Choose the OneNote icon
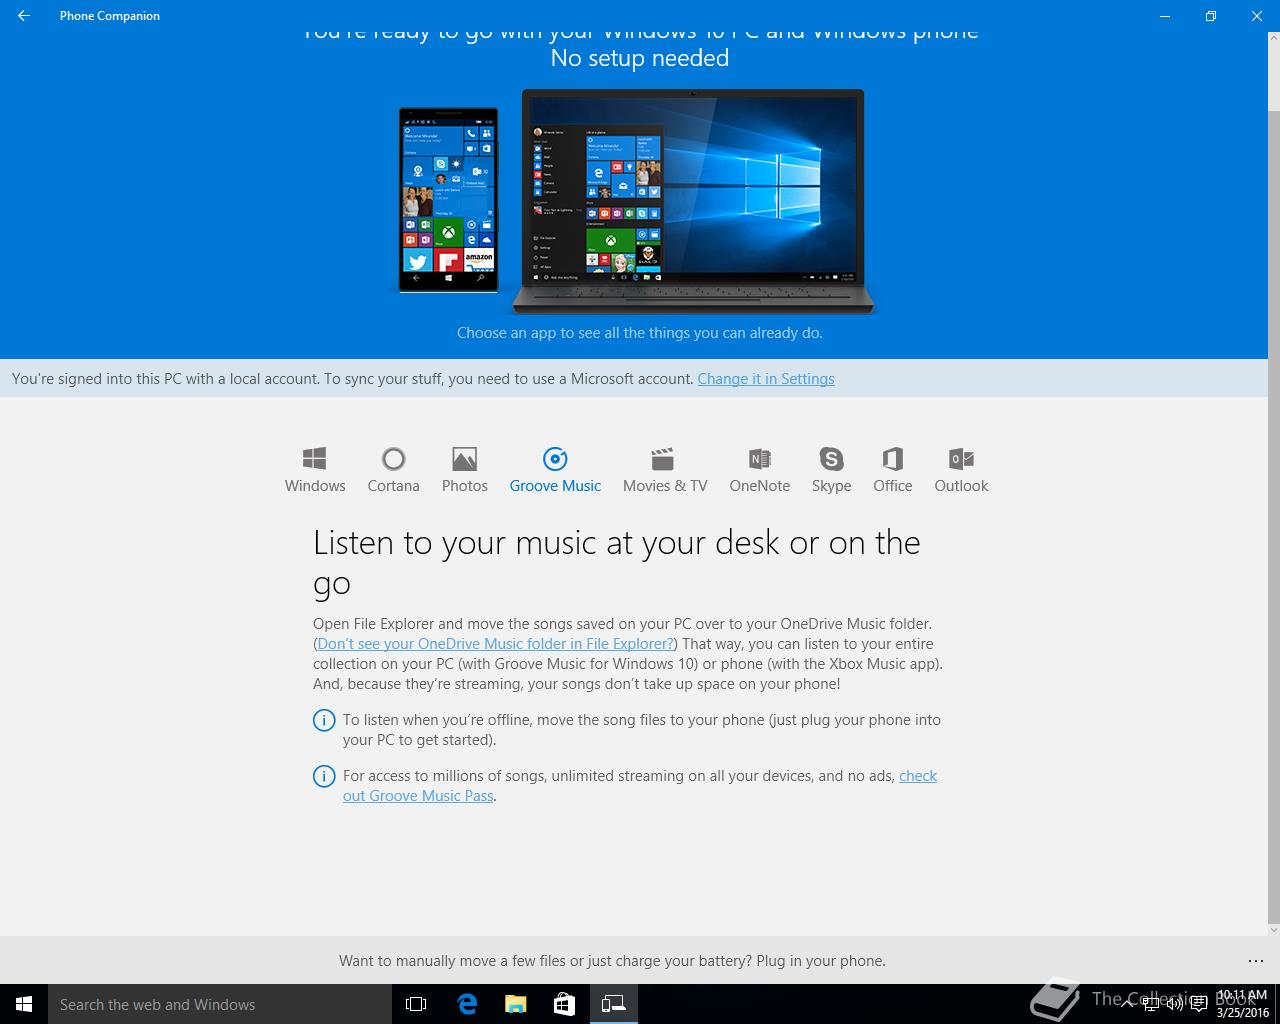 pyautogui.click(x=760, y=459)
